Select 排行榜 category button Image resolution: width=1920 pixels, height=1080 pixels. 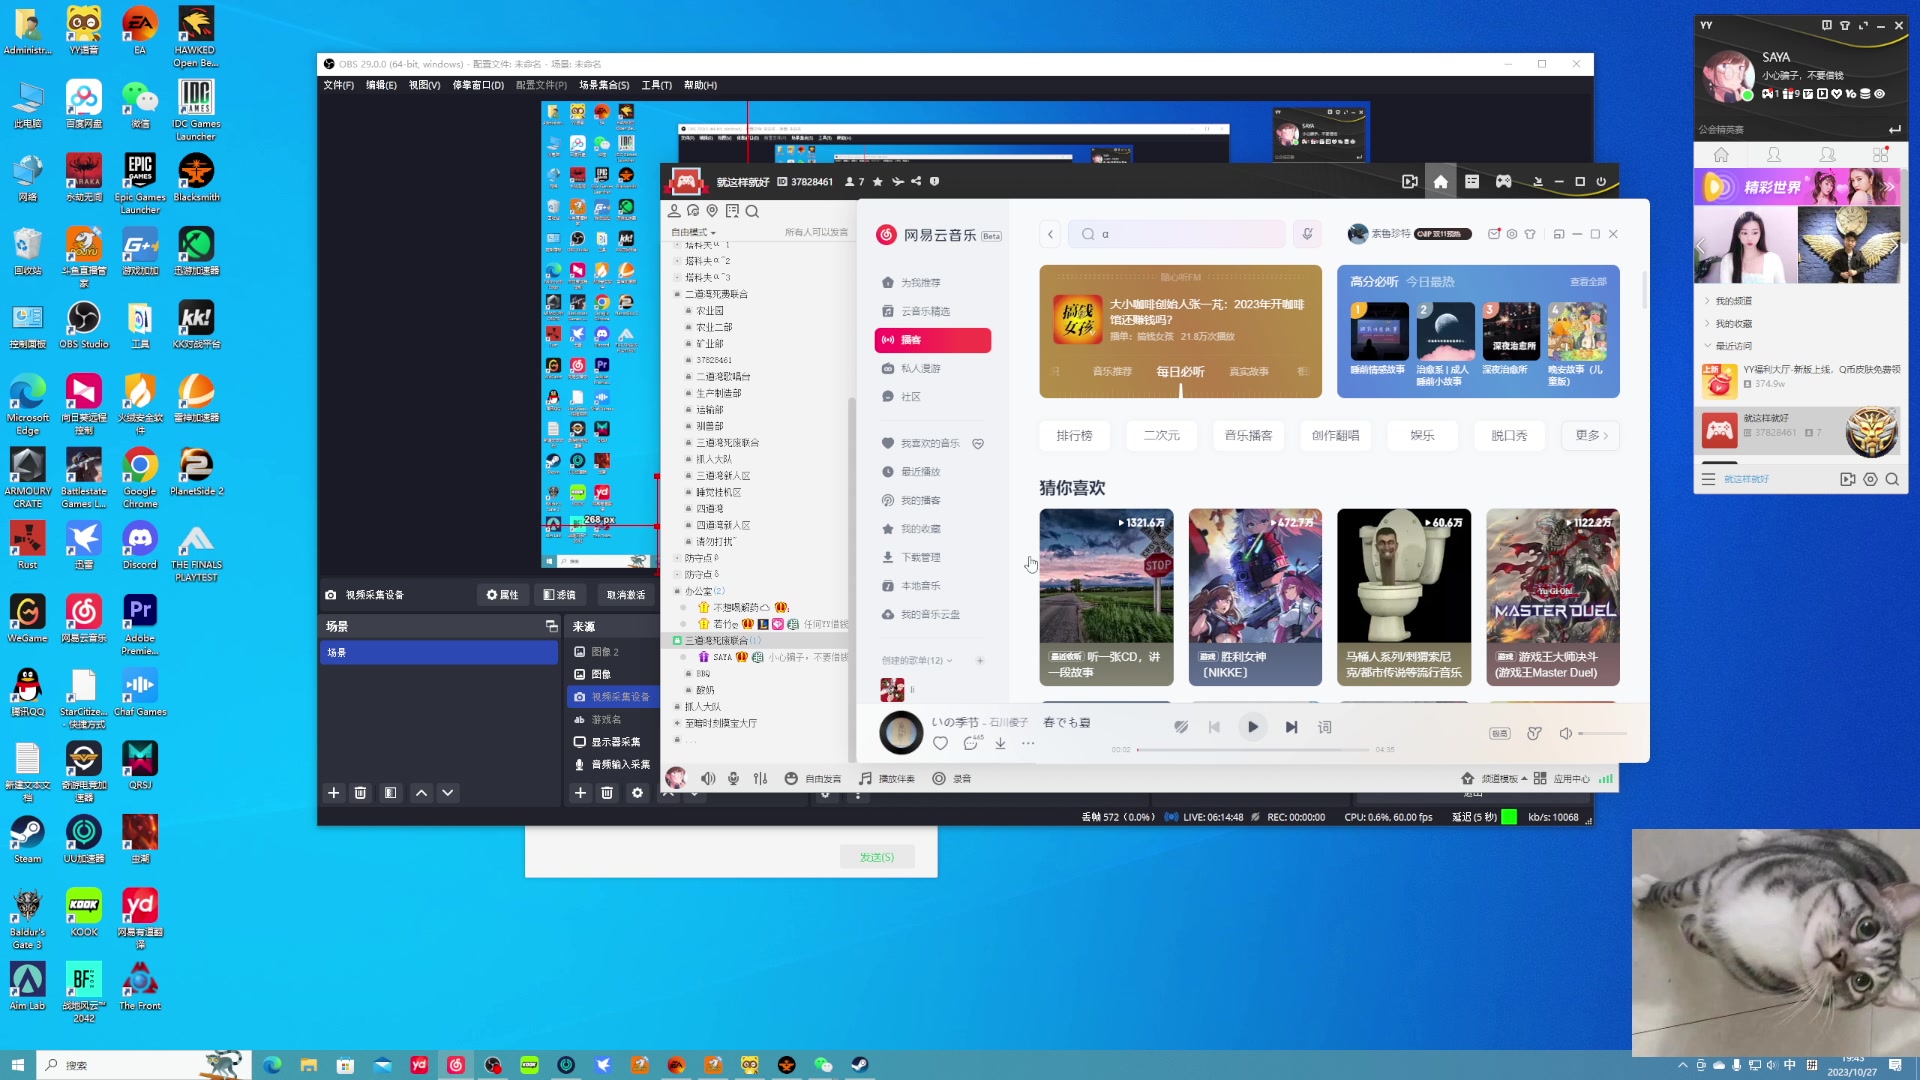tap(1074, 436)
